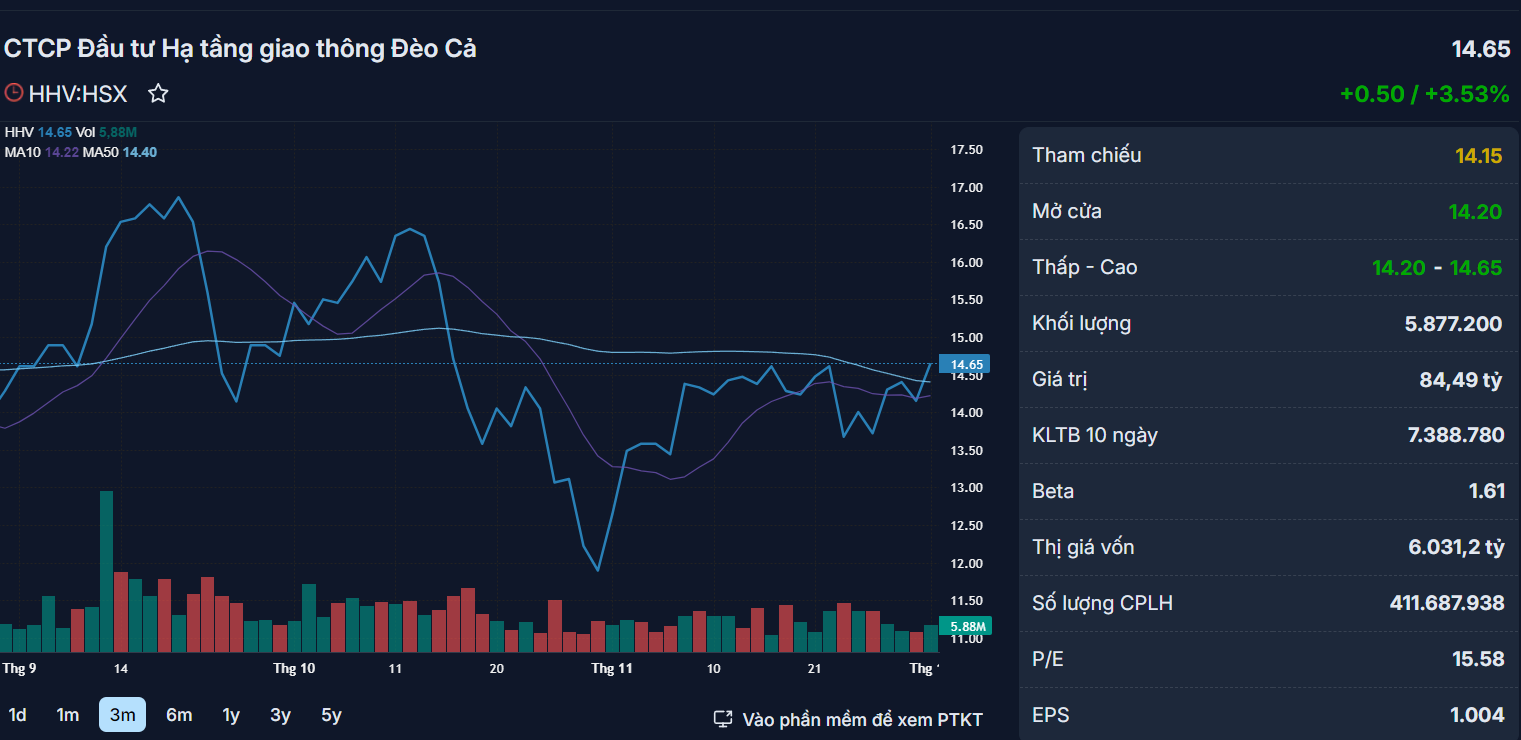Click the tallest green volume bar near 14
This screenshot has width=1521, height=740.
[106, 571]
